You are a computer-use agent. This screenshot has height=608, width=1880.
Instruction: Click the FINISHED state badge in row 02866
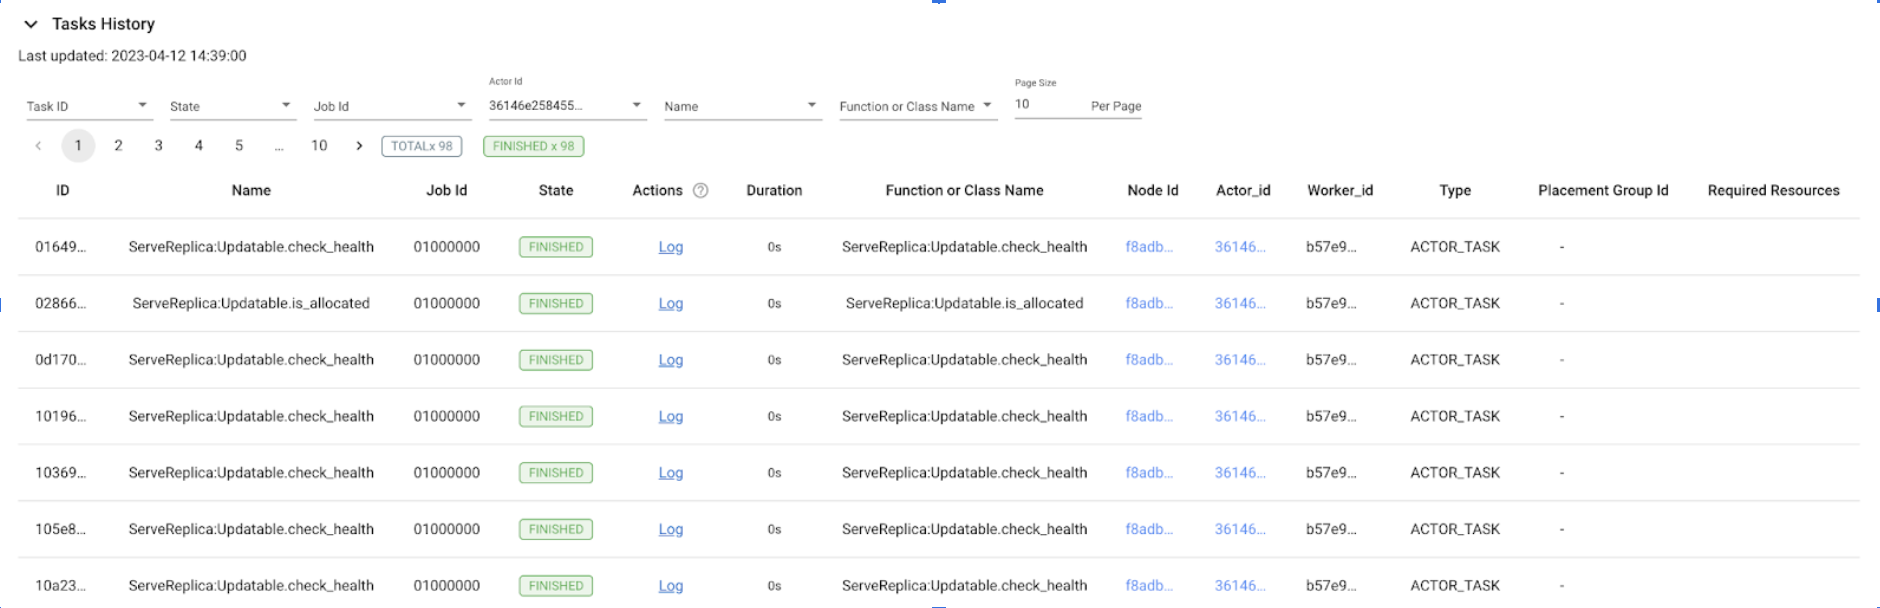click(556, 303)
